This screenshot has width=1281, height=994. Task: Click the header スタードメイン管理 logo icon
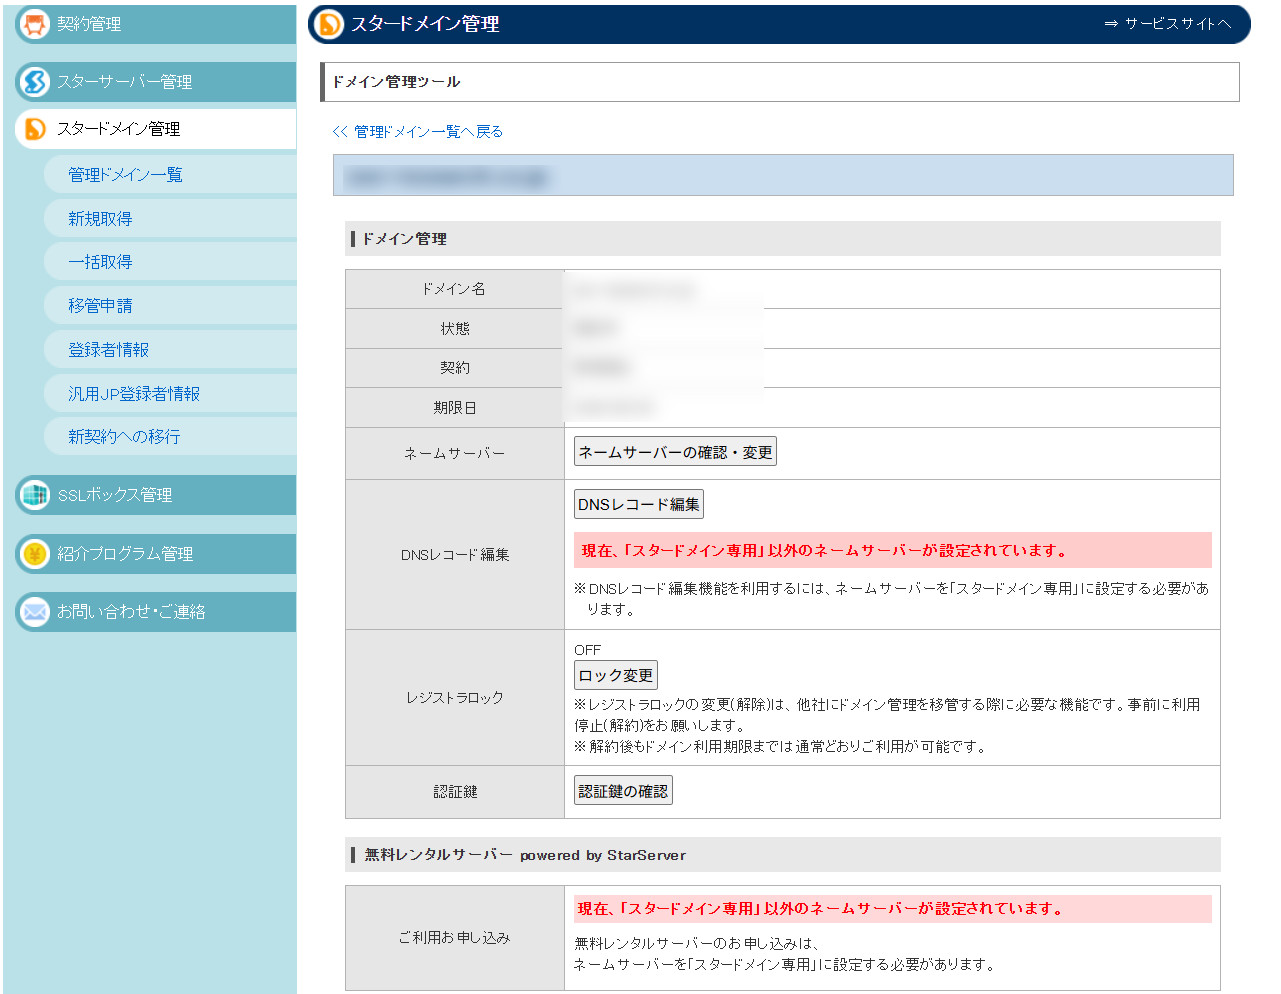point(328,24)
